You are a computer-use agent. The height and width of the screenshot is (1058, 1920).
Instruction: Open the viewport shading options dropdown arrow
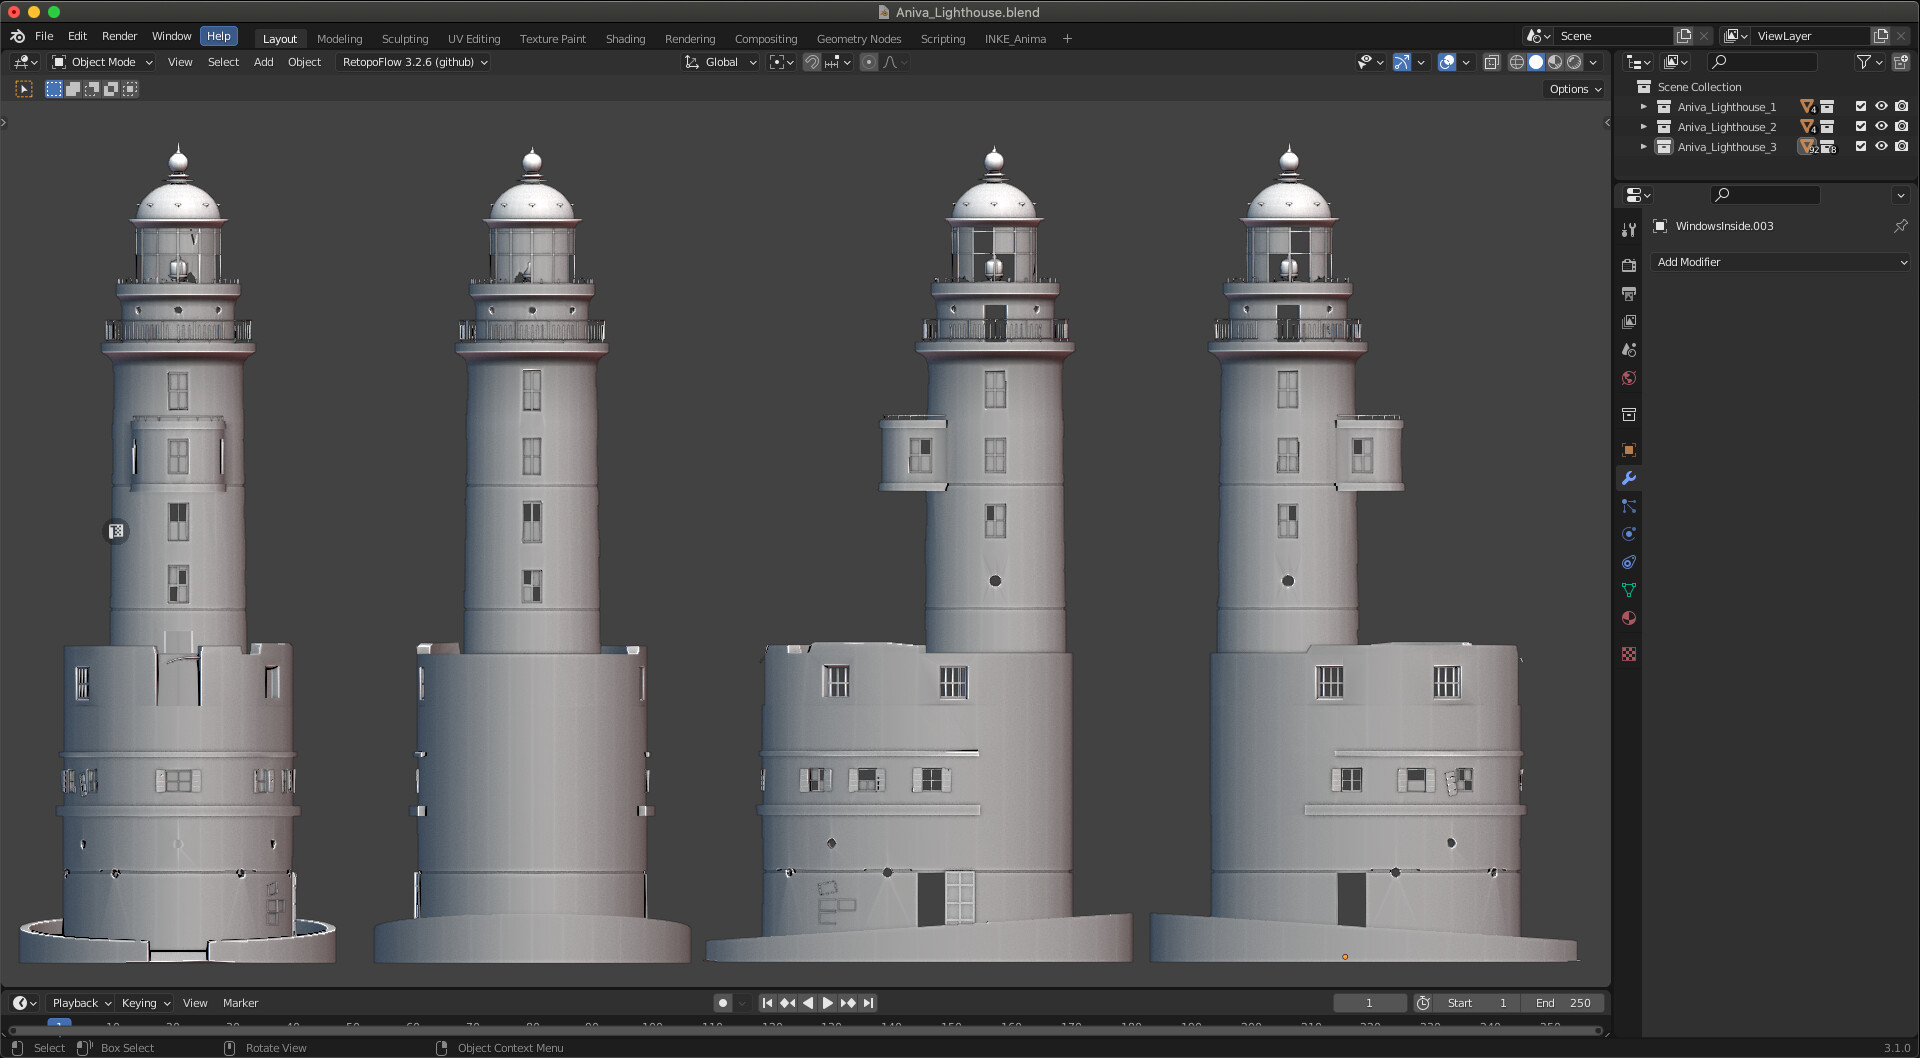[1594, 62]
